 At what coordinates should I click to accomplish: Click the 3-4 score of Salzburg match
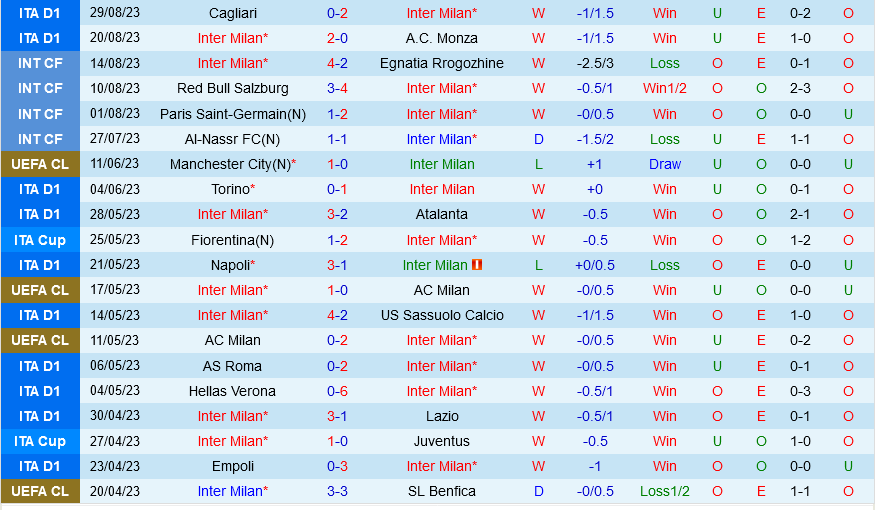point(337,88)
